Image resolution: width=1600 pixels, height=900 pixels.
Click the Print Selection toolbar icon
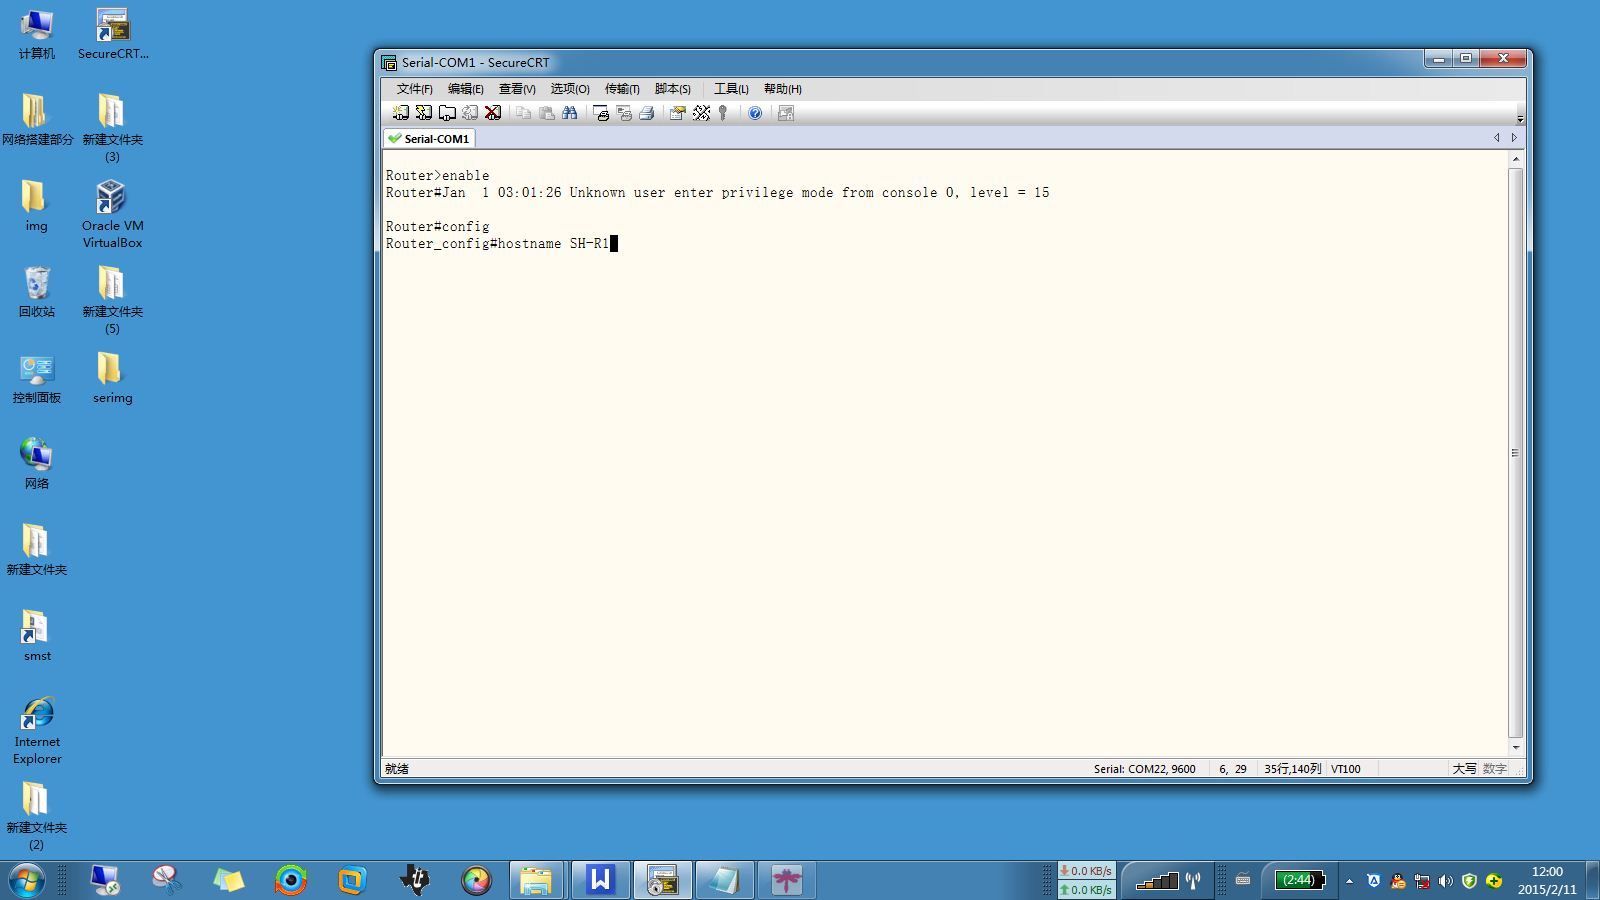pos(624,113)
